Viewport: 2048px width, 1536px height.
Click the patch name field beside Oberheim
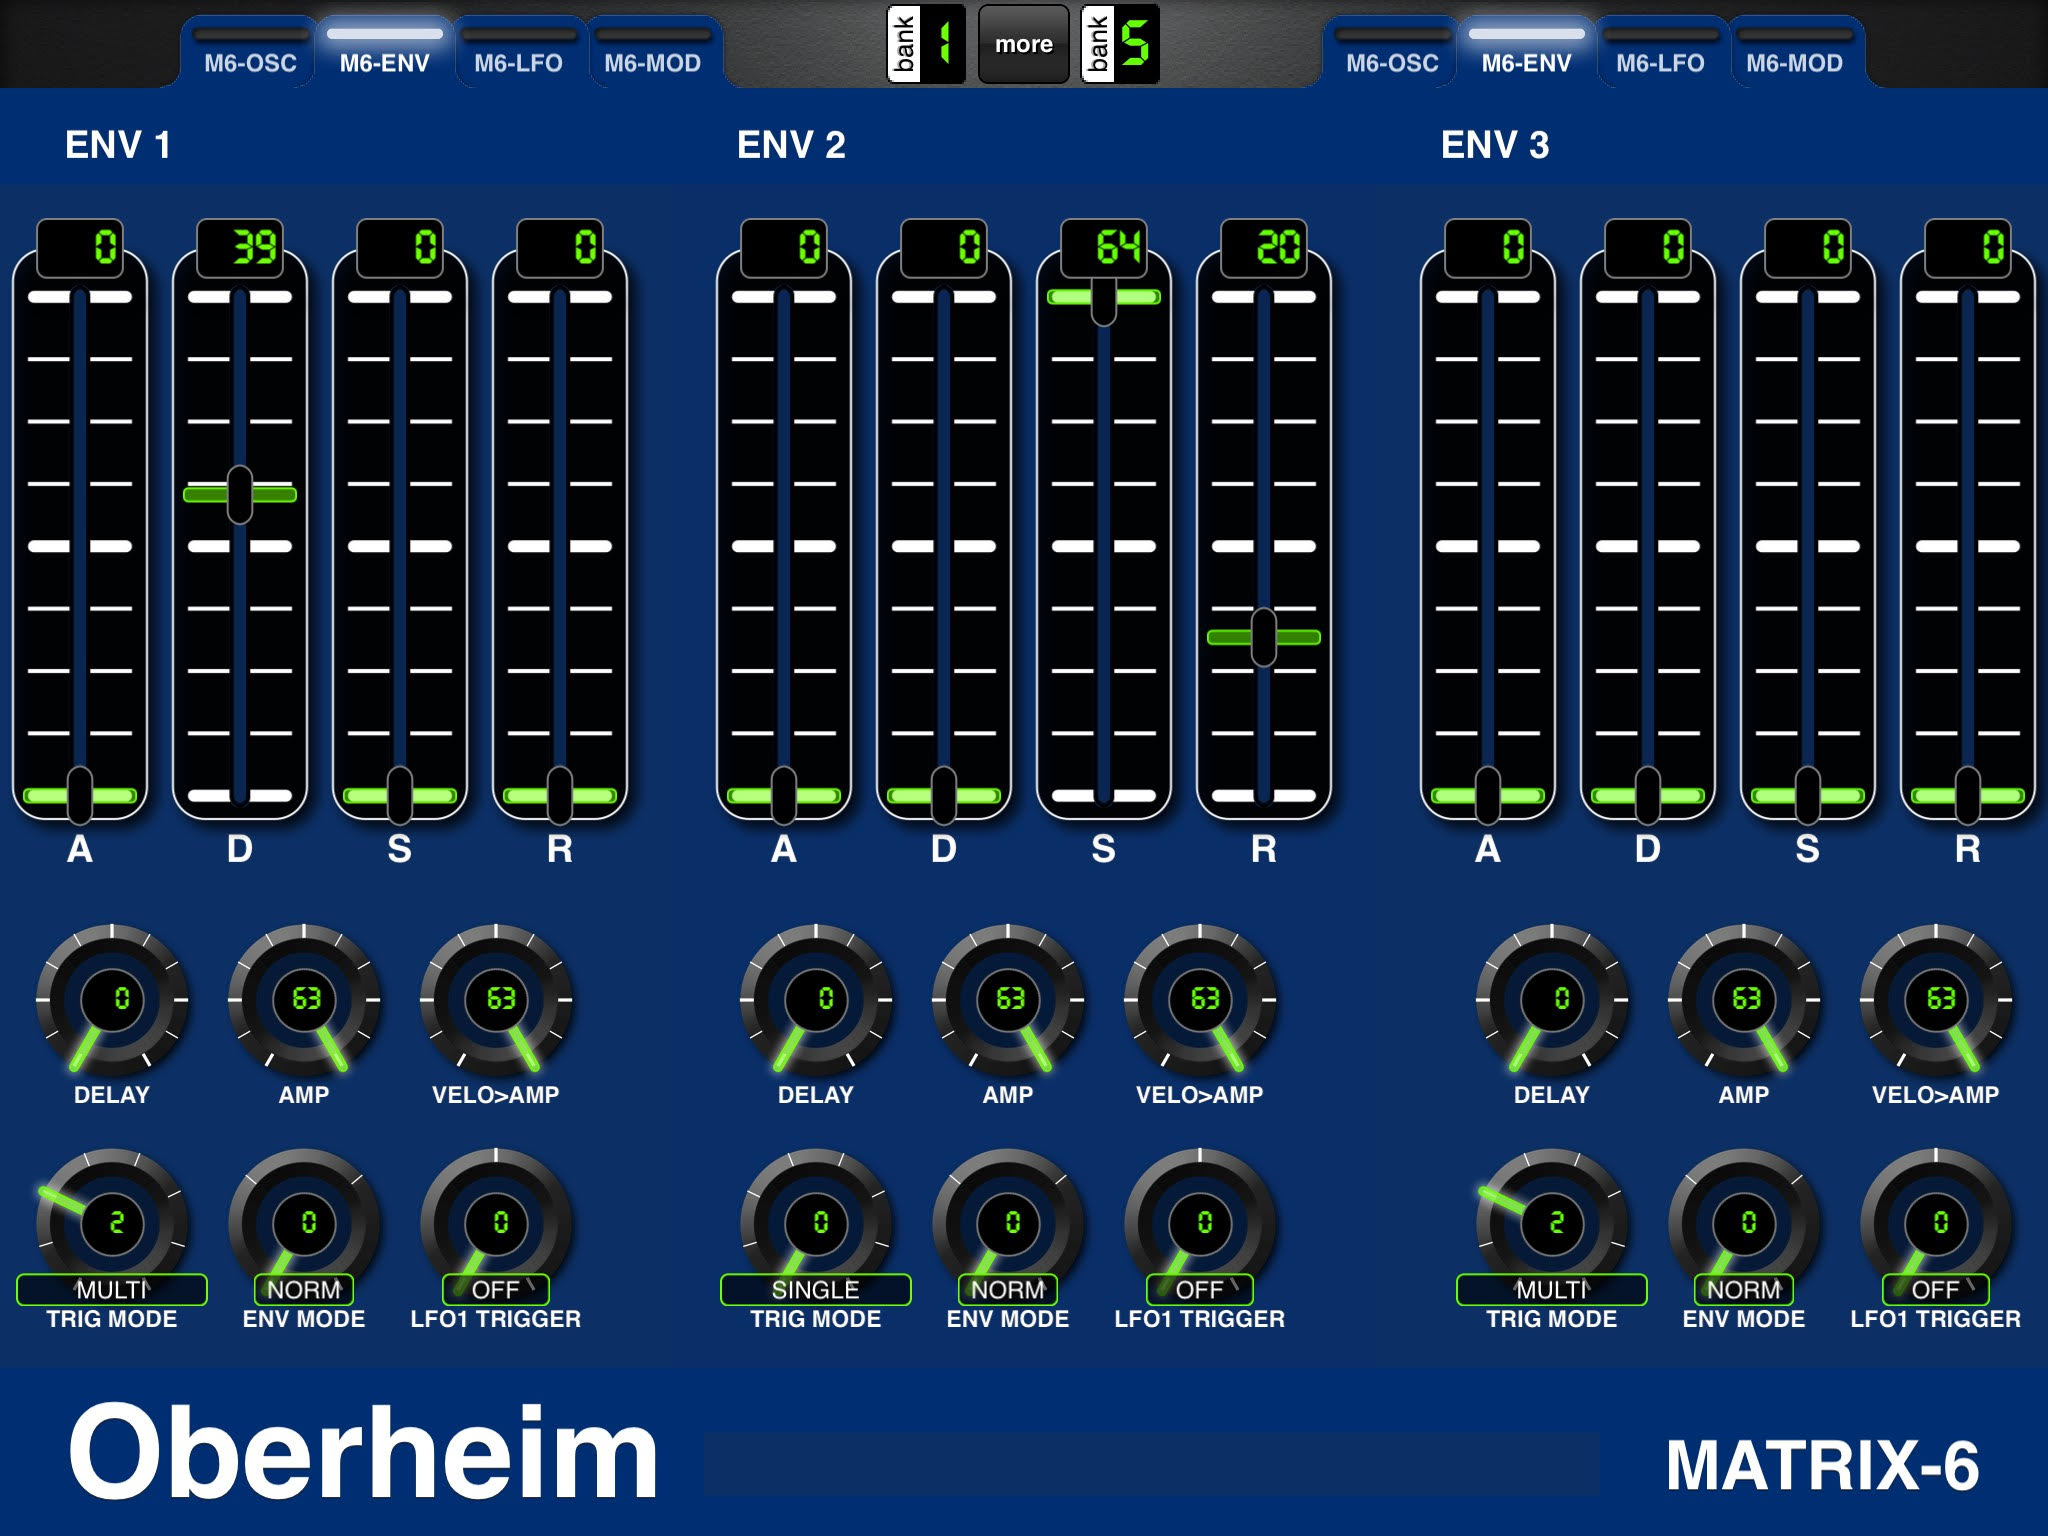point(1152,1464)
